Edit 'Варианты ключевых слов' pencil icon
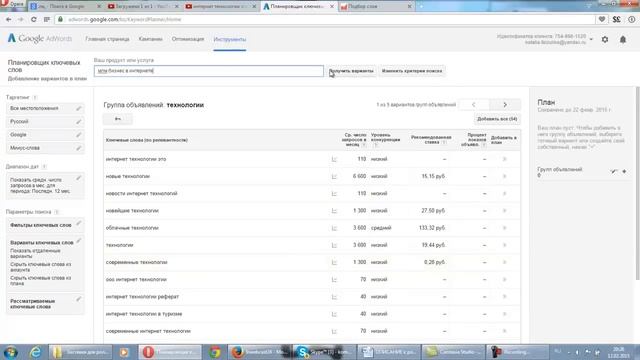The height and width of the screenshot is (360, 640). pyautogui.click(x=79, y=241)
